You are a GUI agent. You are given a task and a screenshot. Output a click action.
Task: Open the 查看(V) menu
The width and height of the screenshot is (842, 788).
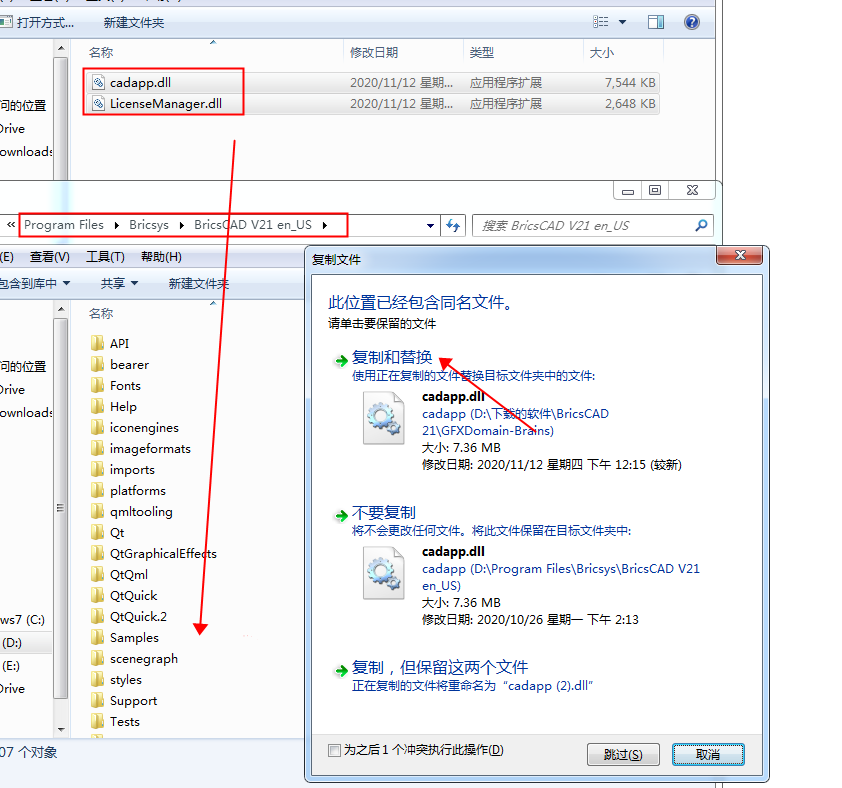pos(49,257)
